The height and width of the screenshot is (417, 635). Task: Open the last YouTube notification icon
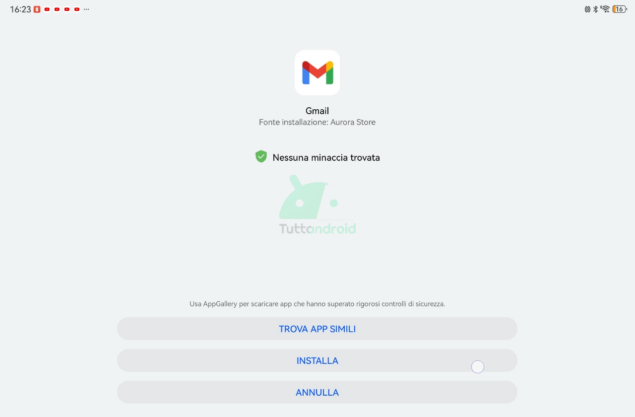click(x=77, y=9)
